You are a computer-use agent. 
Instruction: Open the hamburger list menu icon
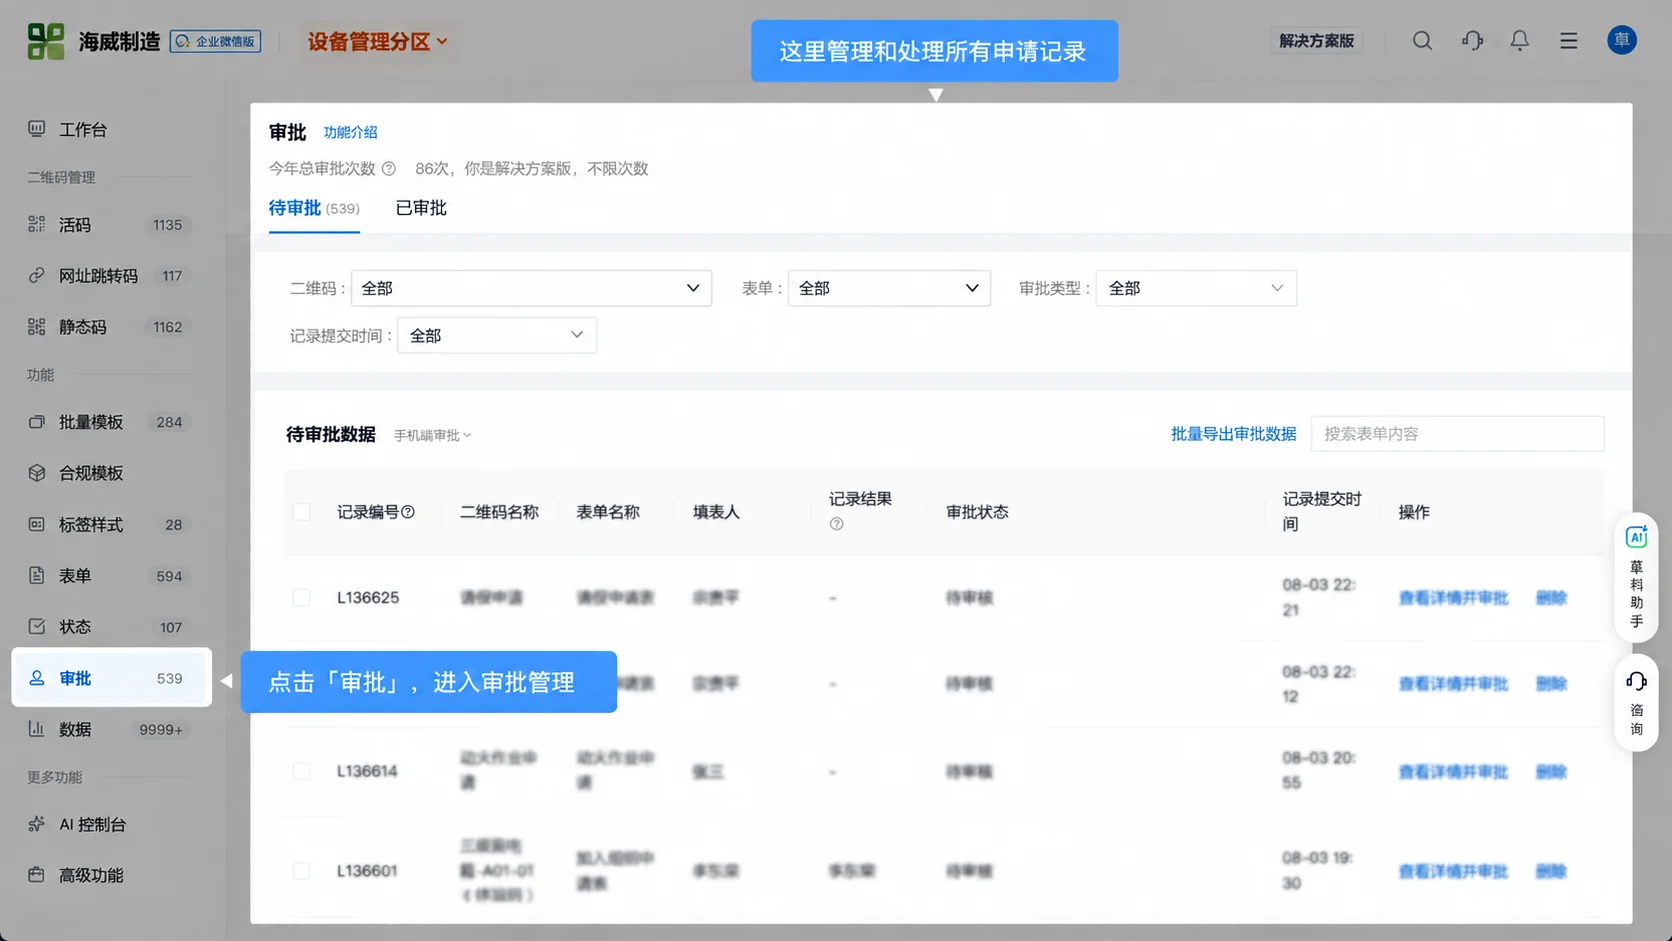(1568, 41)
